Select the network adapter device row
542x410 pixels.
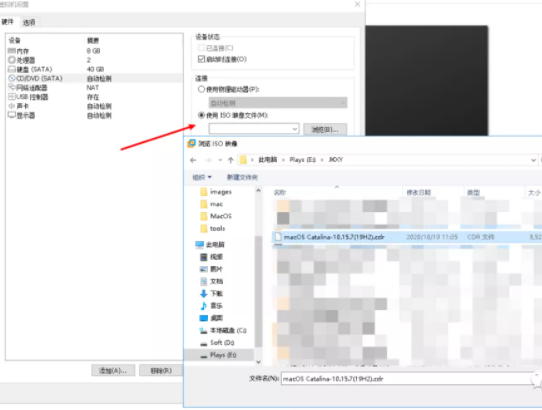(x=95, y=88)
